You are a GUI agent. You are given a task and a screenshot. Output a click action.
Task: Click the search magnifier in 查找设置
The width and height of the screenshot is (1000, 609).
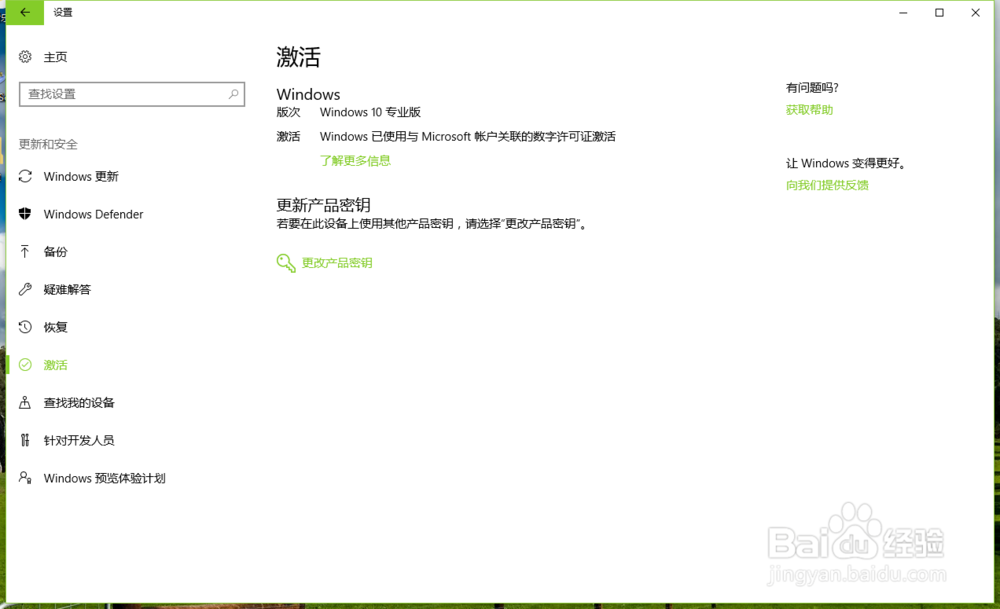click(x=231, y=93)
